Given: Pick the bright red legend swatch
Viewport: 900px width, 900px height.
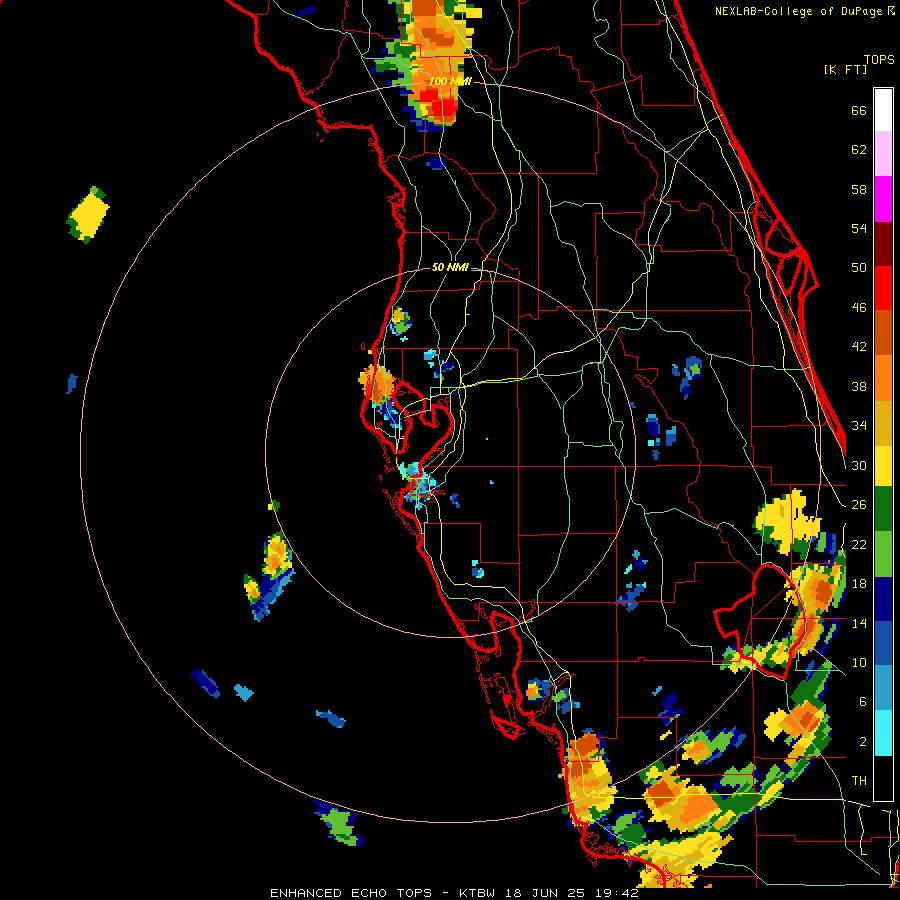Looking at the screenshot, I should pyautogui.click(x=883, y=288).
